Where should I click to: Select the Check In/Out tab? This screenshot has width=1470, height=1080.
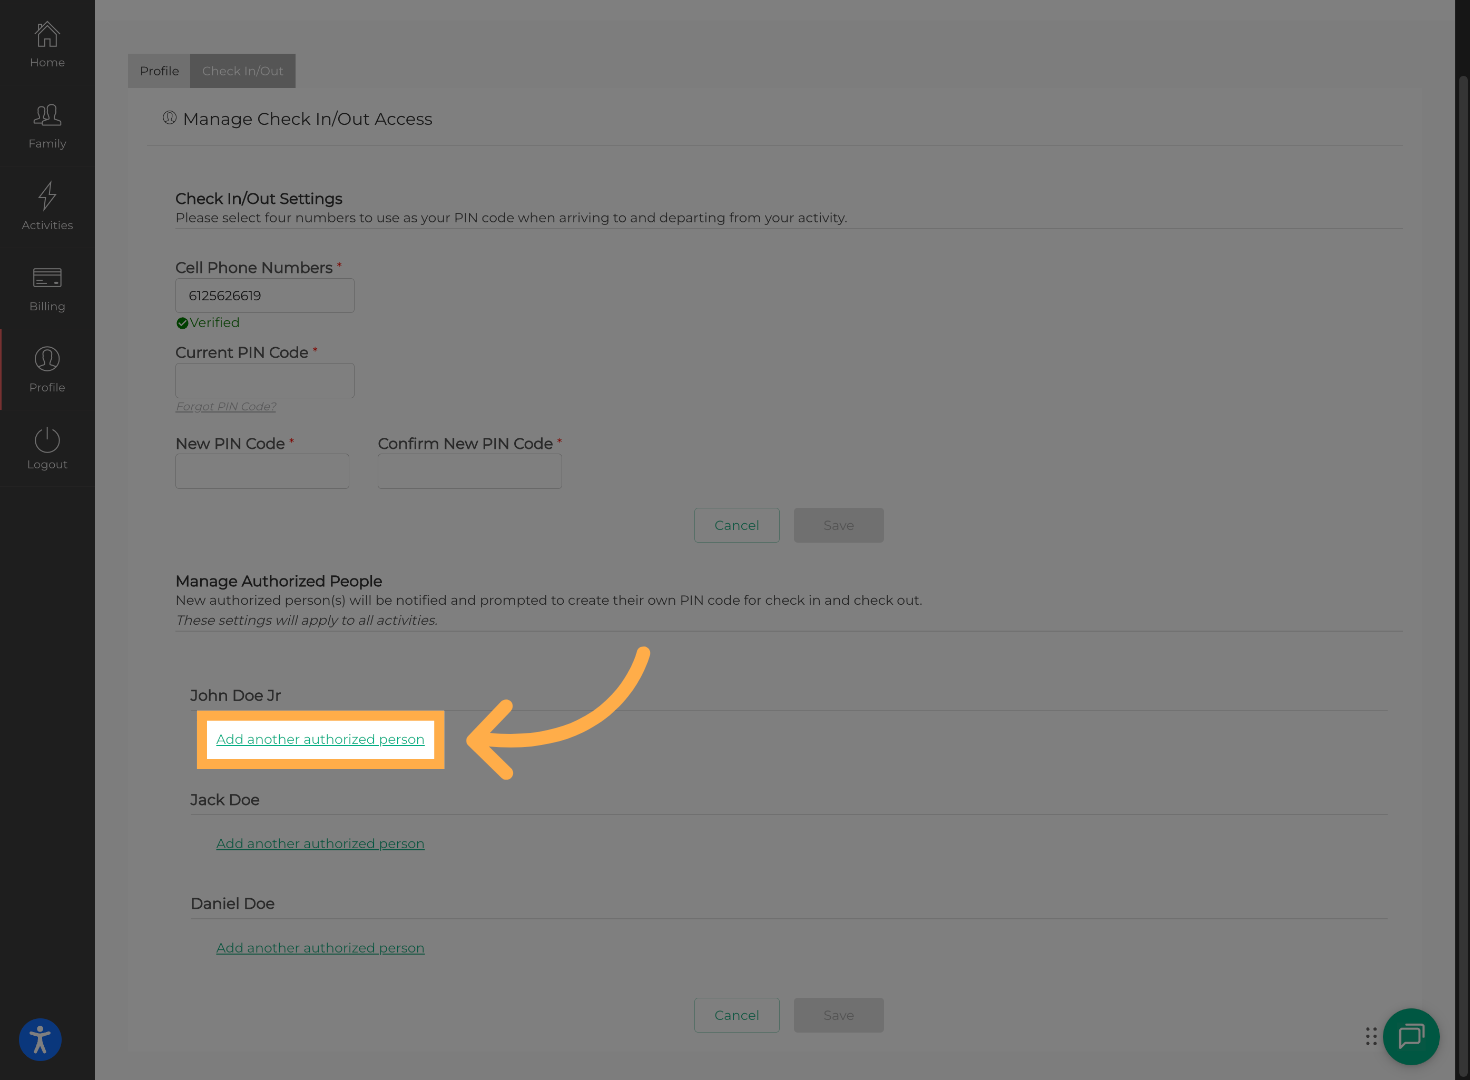pyautogui.click(x=242, y=70)
